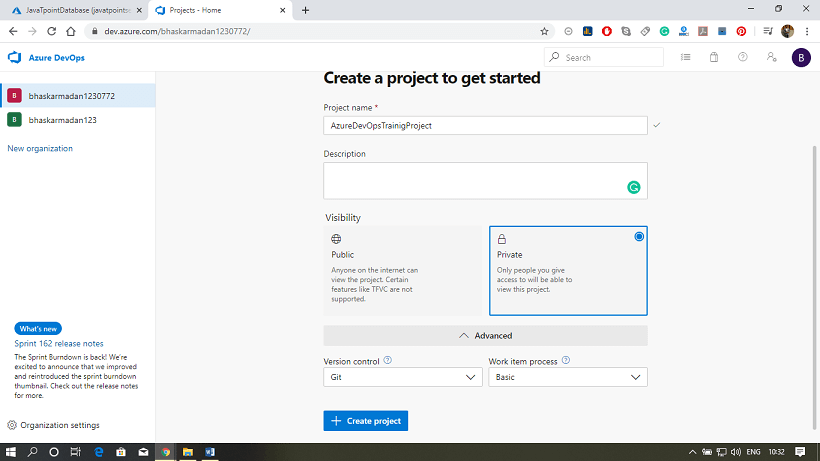The width and height of the screenshot is (820, 461).
Task: Click the Pinterest extension icon
Action: pos(741,31)
